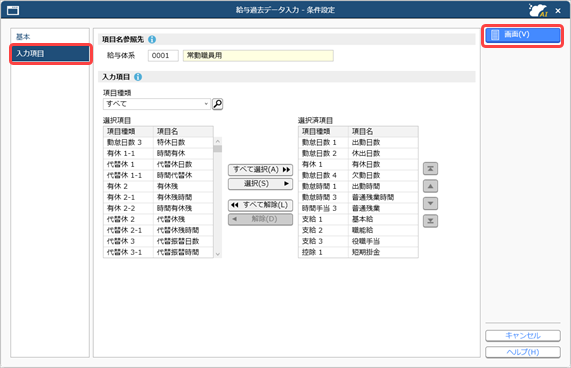
Task: Select row 時間有休残 in 選択項目 list
Action: click(x=158, y=208)
